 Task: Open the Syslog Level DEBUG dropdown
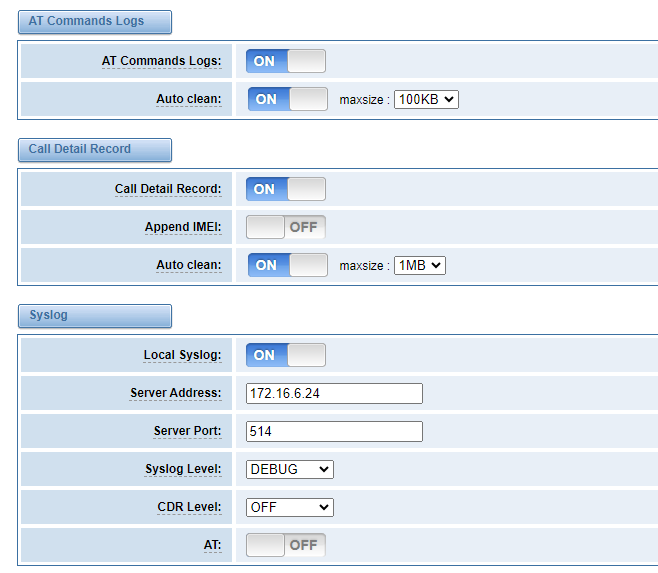pos(290,469)
